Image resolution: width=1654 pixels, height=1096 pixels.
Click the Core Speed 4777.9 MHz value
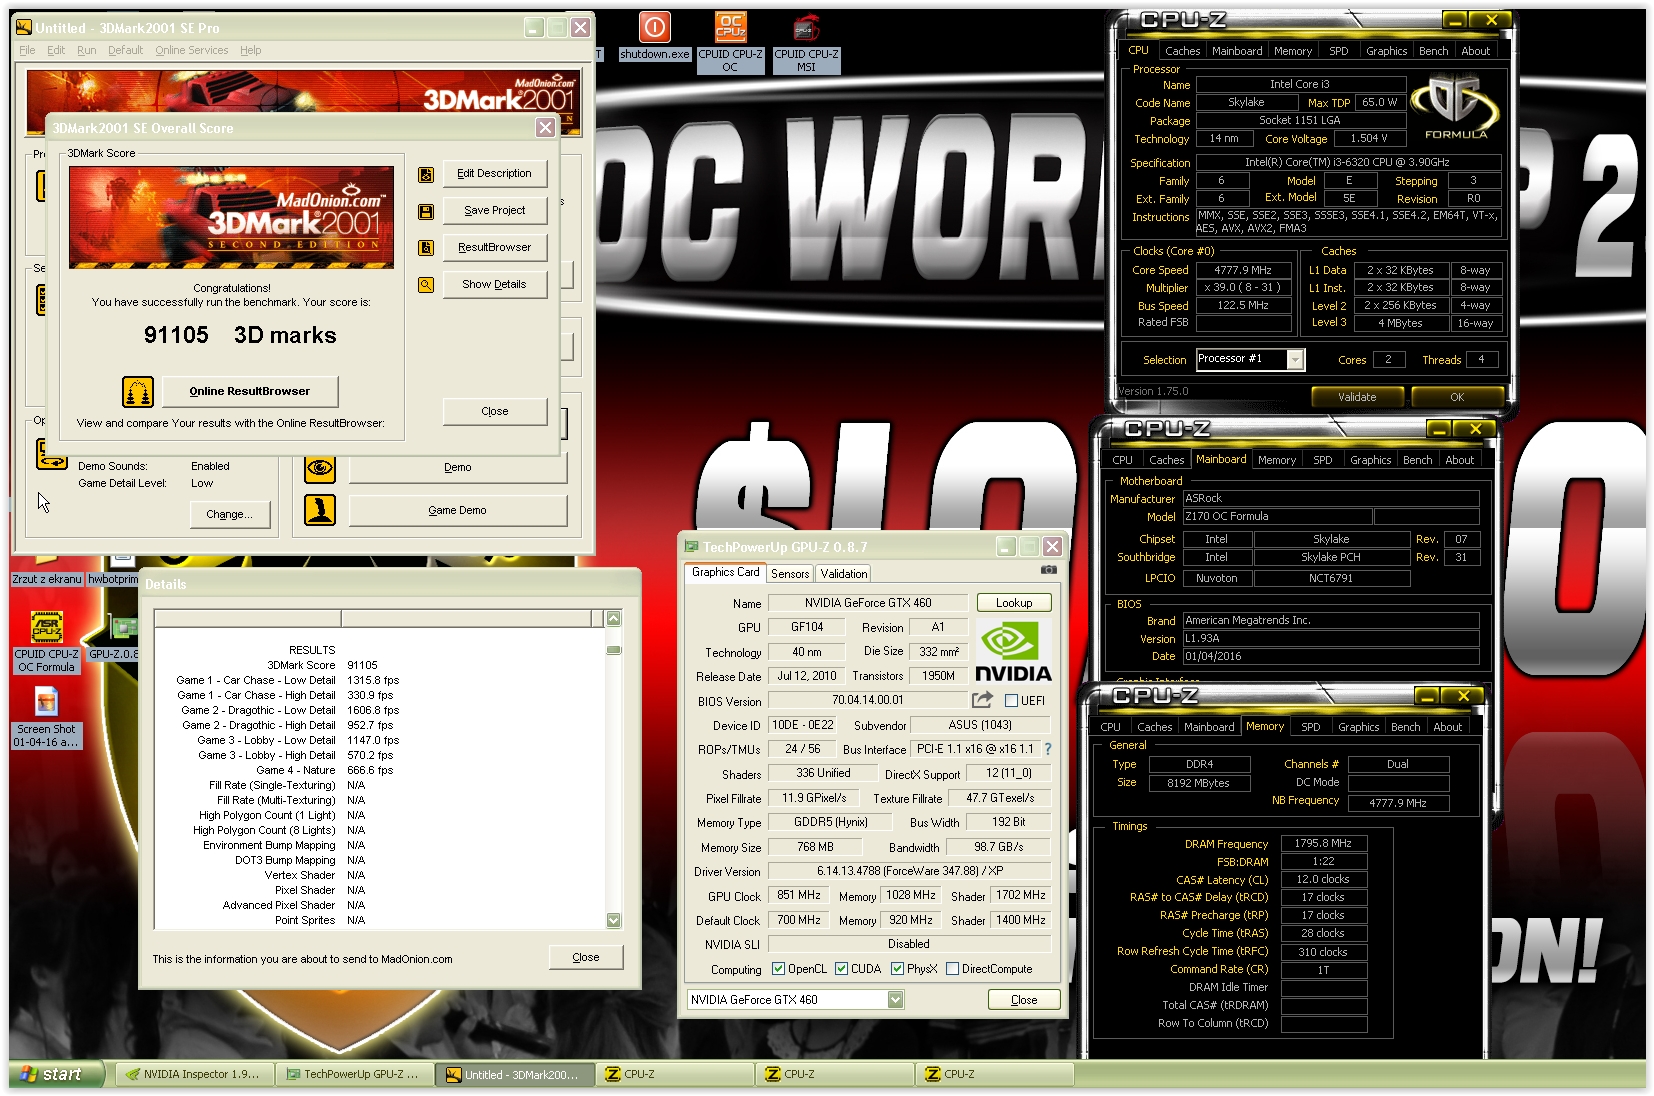[1243, 270]
